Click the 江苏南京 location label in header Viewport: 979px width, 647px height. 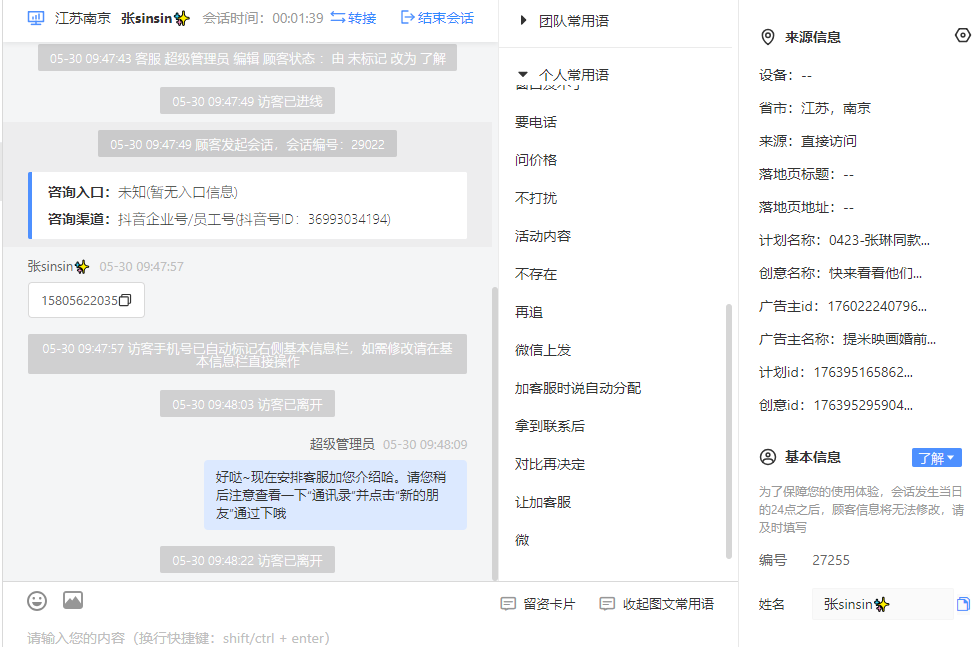point(82,18)
